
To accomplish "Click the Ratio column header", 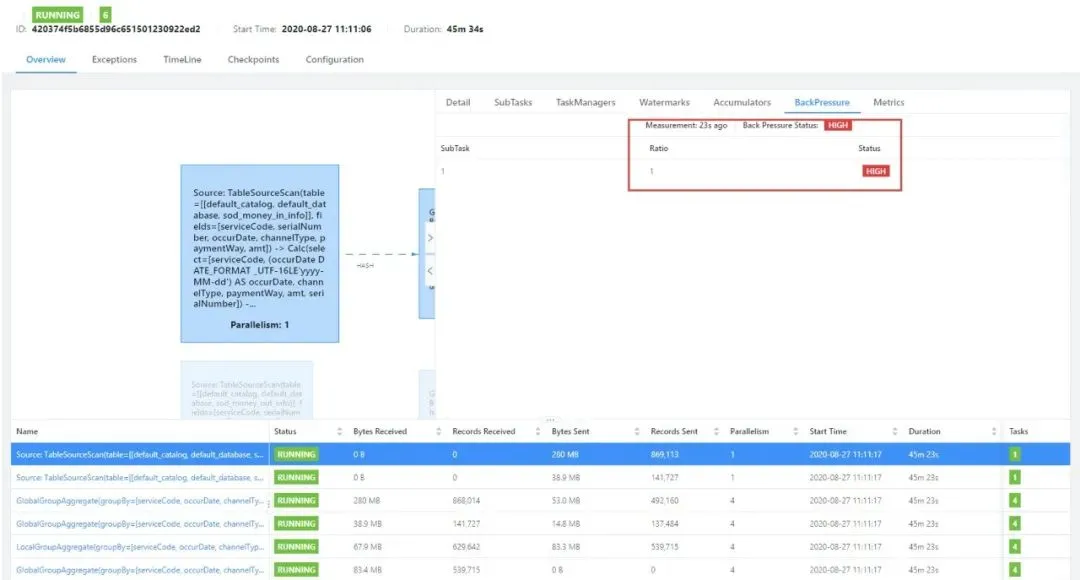I will point(658,148).
